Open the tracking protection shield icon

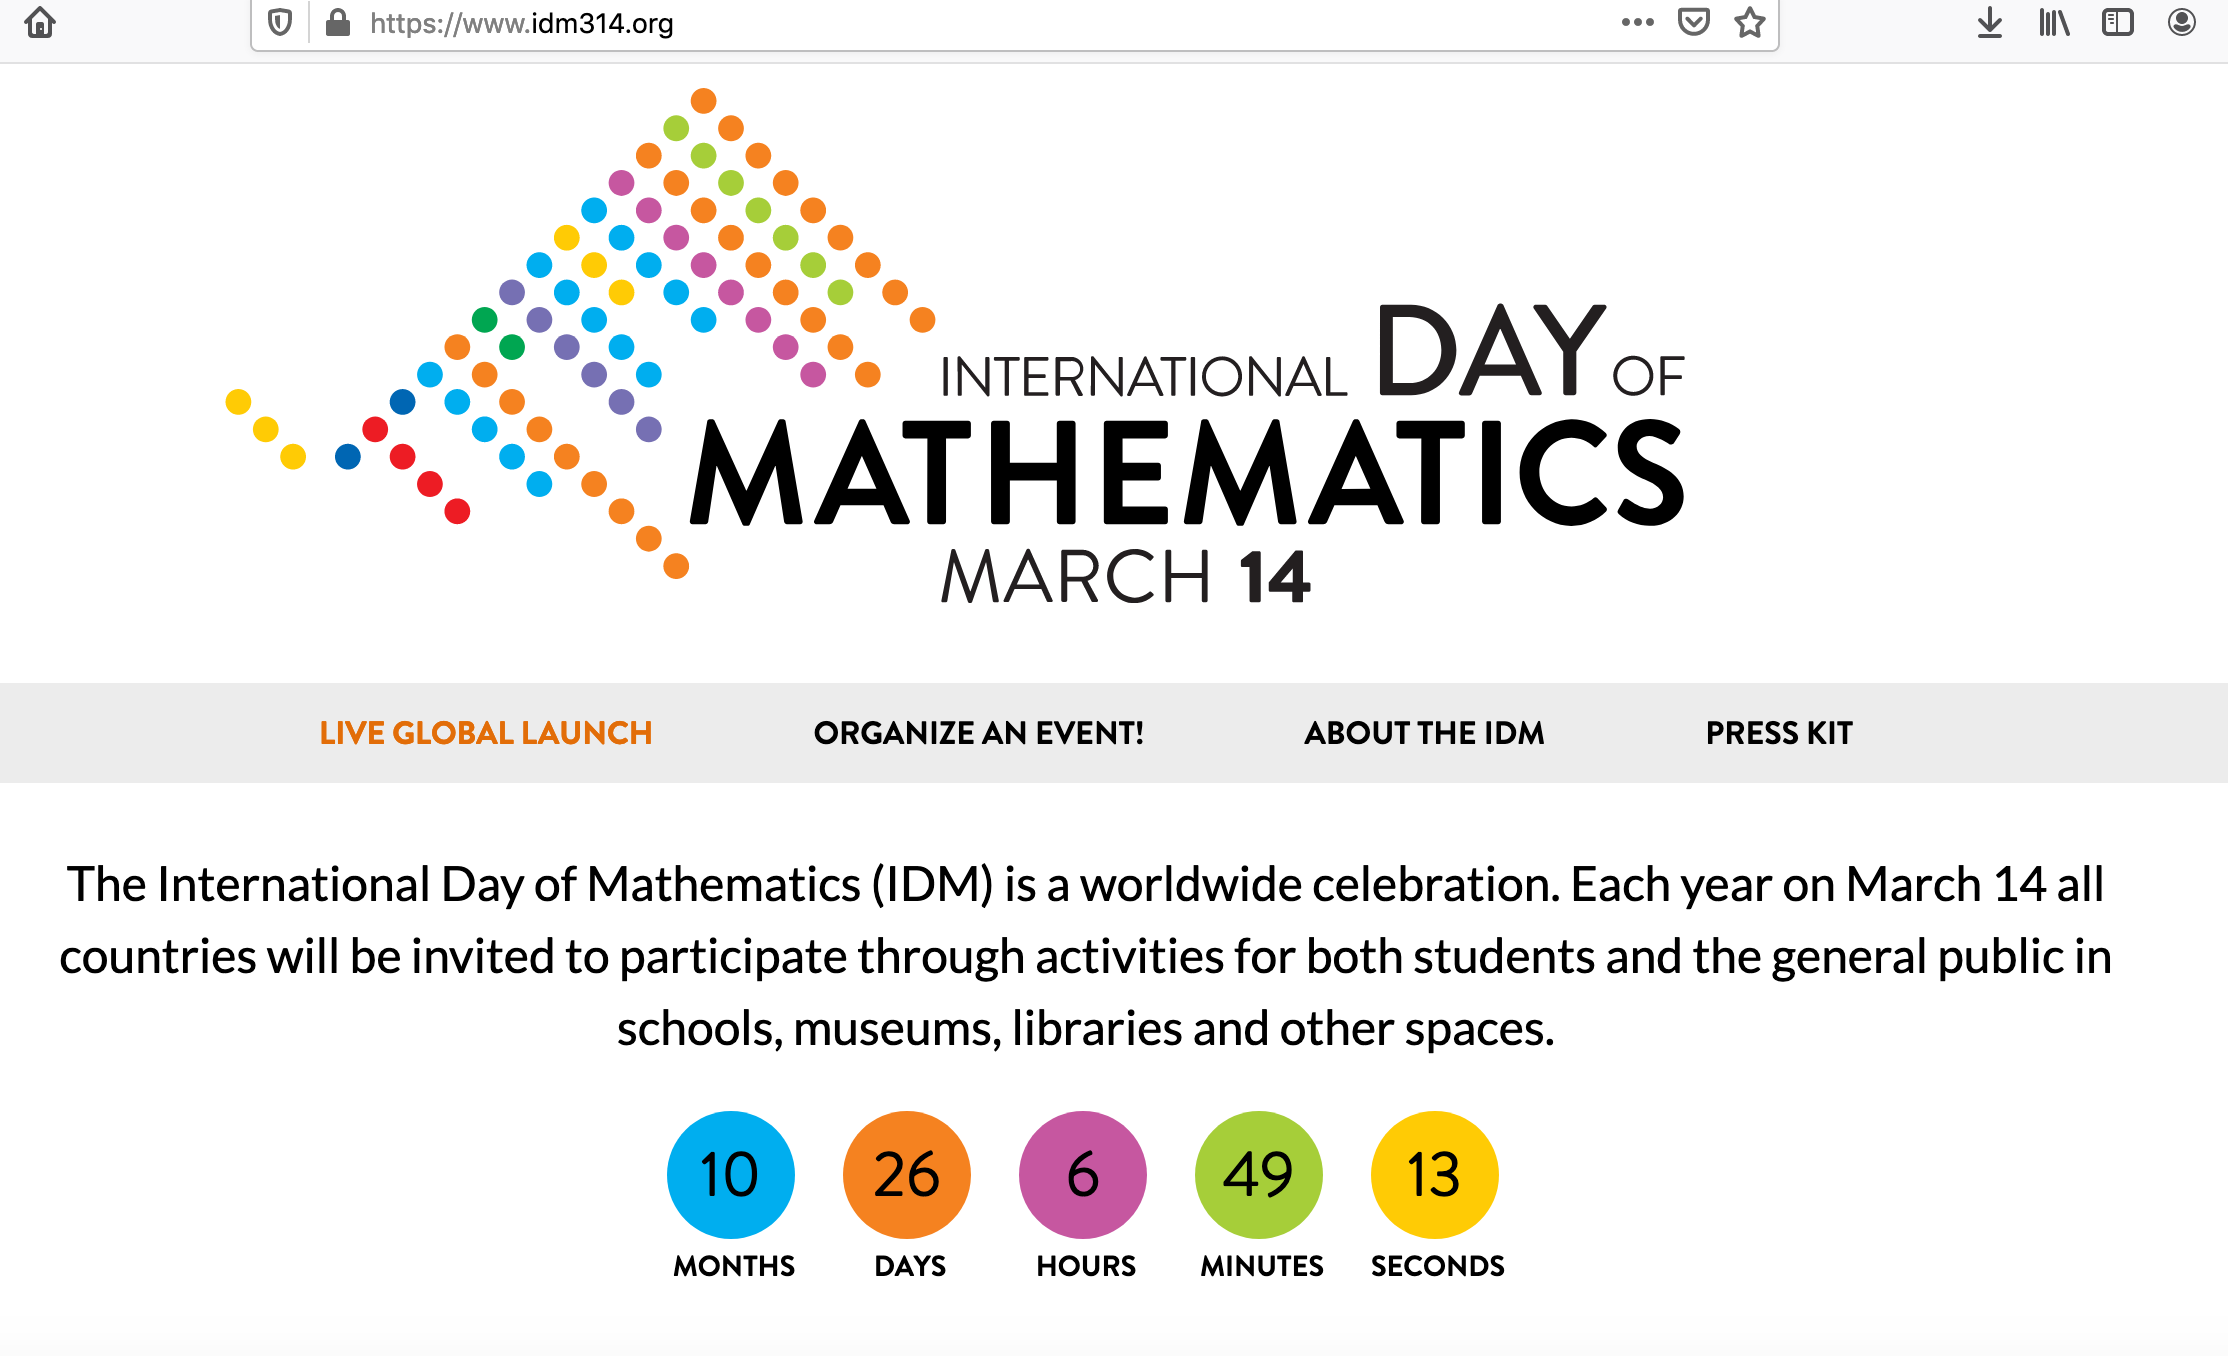[280, 22]
